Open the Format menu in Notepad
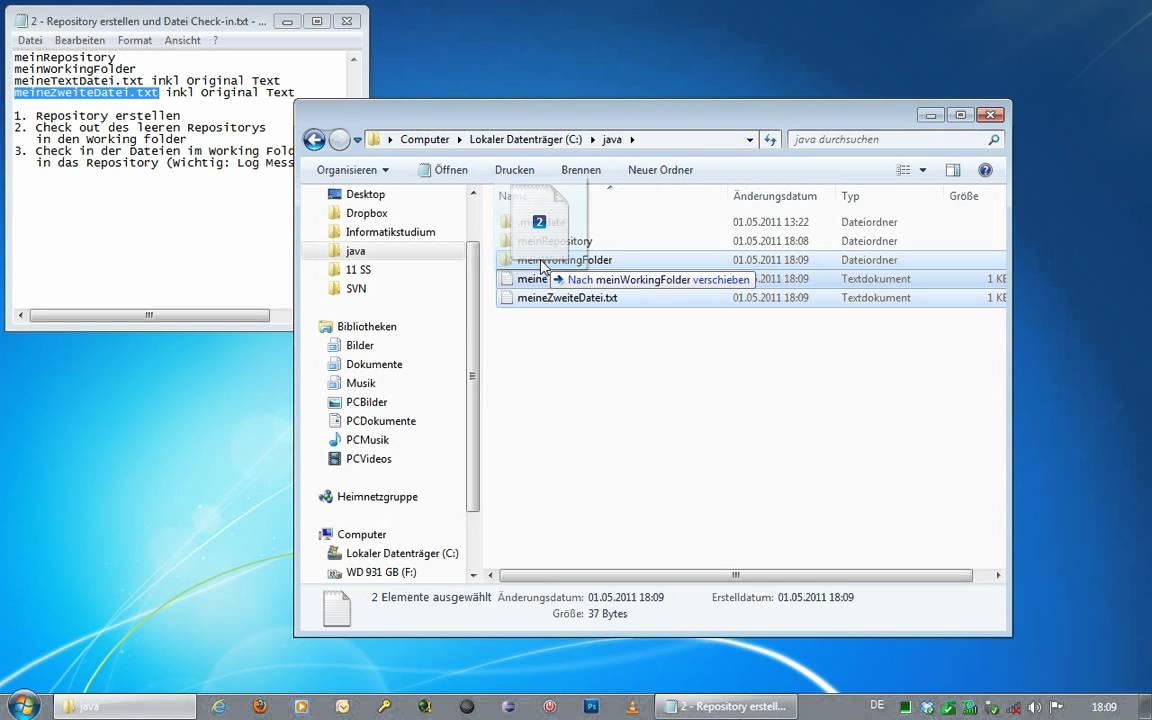 (x=134, y=40)
